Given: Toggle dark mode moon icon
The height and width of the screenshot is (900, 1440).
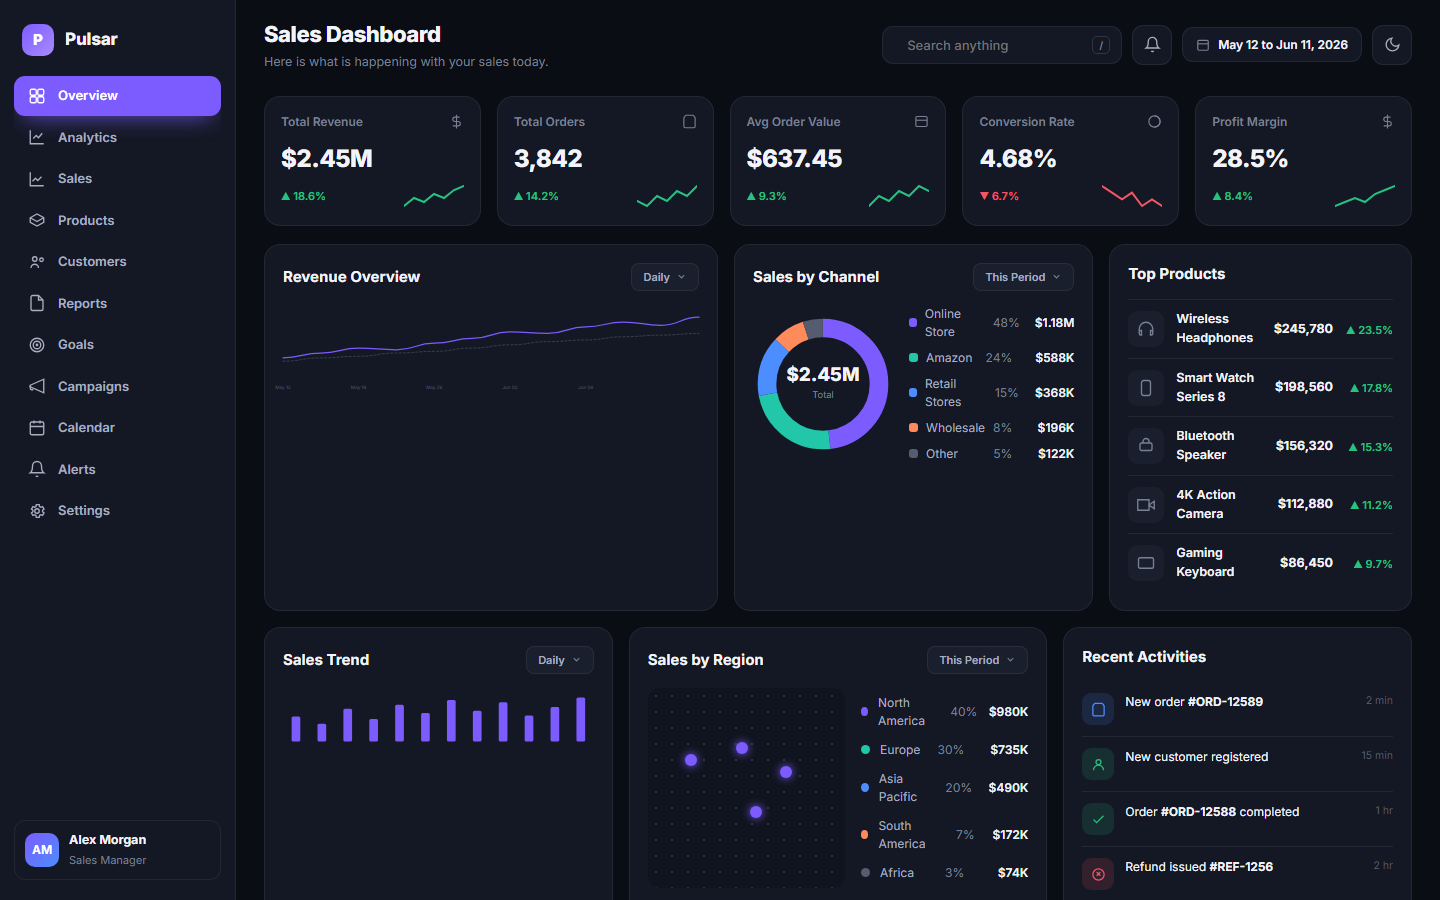Looking at the screenshot, I should coord(1392,45).
